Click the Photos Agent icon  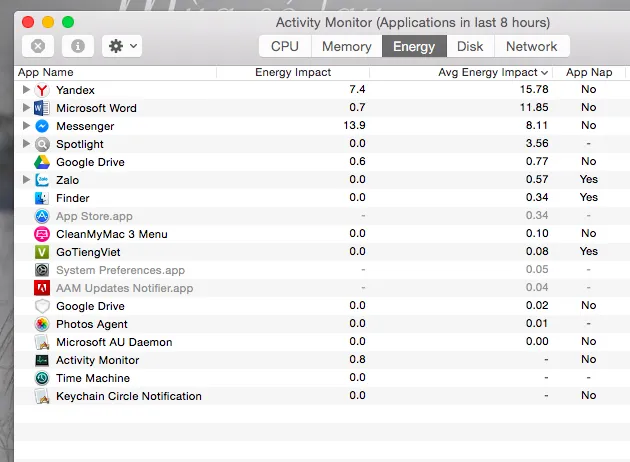42,324
